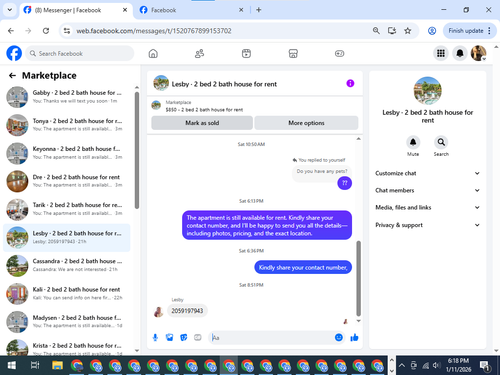Open the Windows notification center icon
This screenshot has height=375, width=500.
485,366
